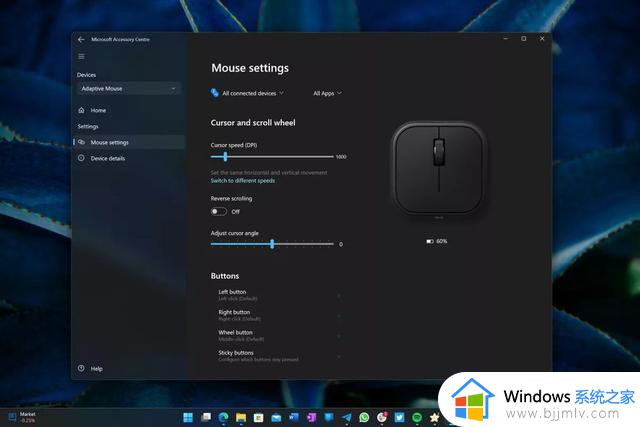Click the Device details info icon

(x=81, y=158)
